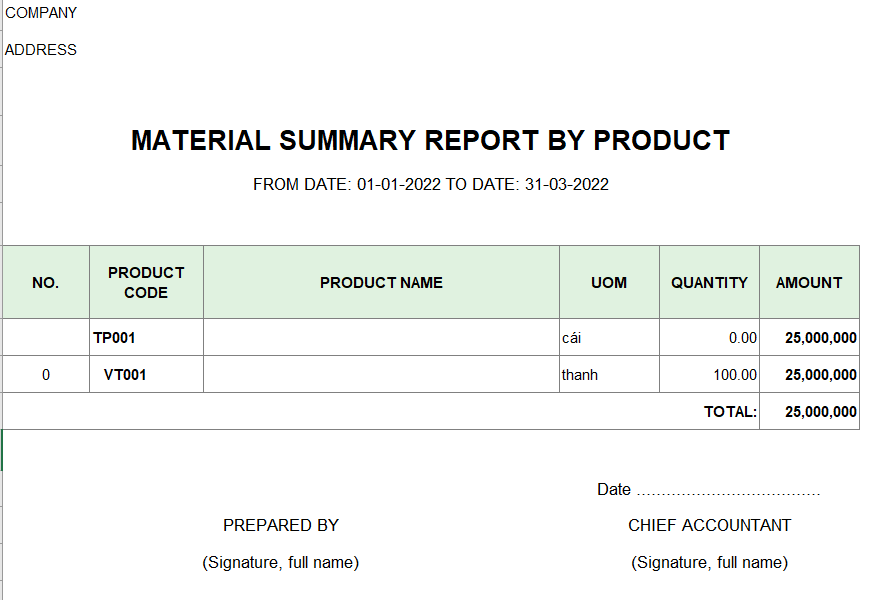The image size is (877, 600).
Task: Select the 100.00 quantity cell
Action: pos(709,375)
